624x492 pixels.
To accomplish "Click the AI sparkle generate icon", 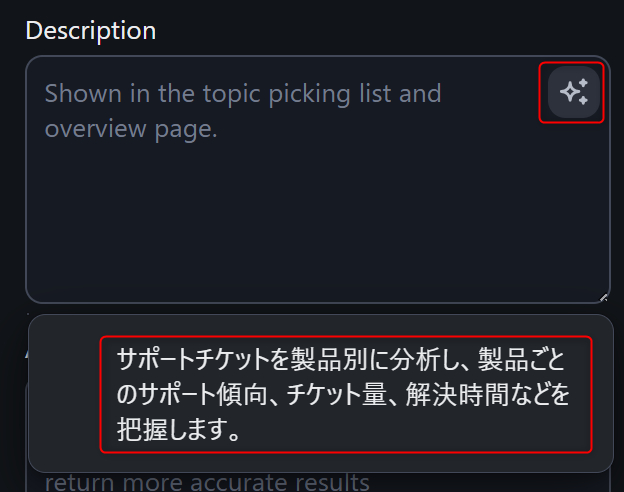I will click(x=573, y=93).
